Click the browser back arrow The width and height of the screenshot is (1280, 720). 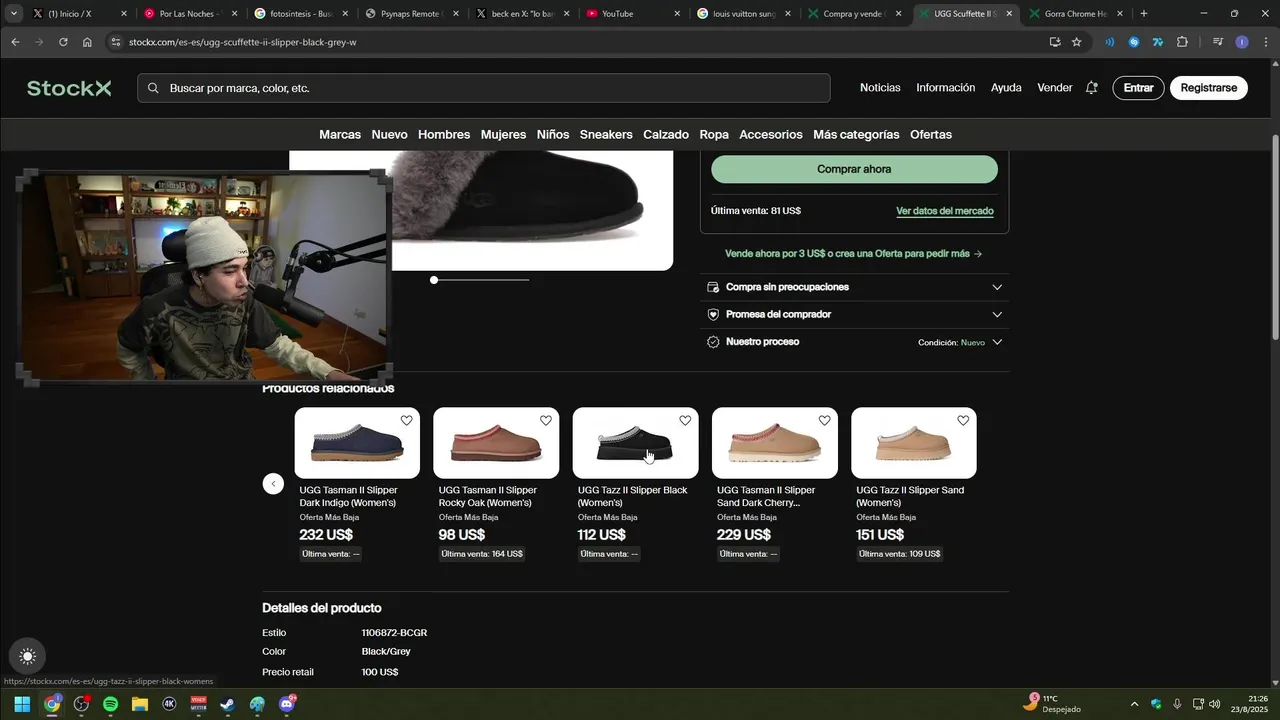pyautogui.click(x=15, y=42)
